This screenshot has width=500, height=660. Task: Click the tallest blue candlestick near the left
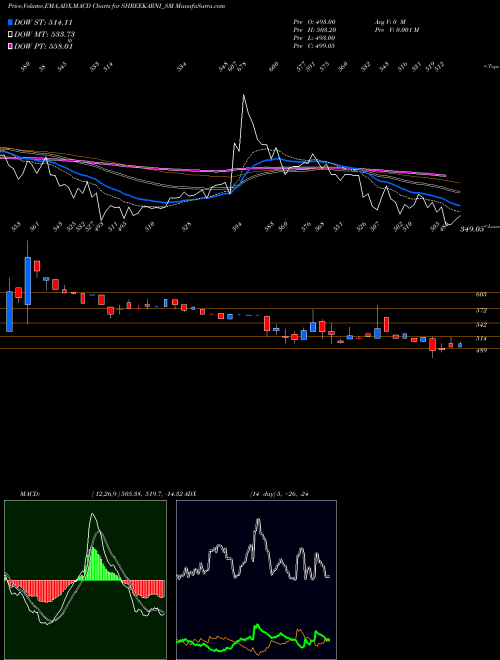[28, 281]
